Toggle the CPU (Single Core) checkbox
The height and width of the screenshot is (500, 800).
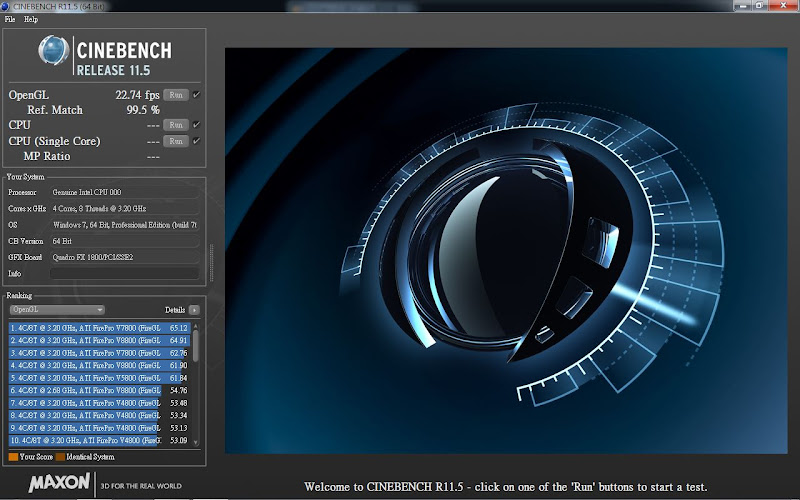[x=196, y=141]
